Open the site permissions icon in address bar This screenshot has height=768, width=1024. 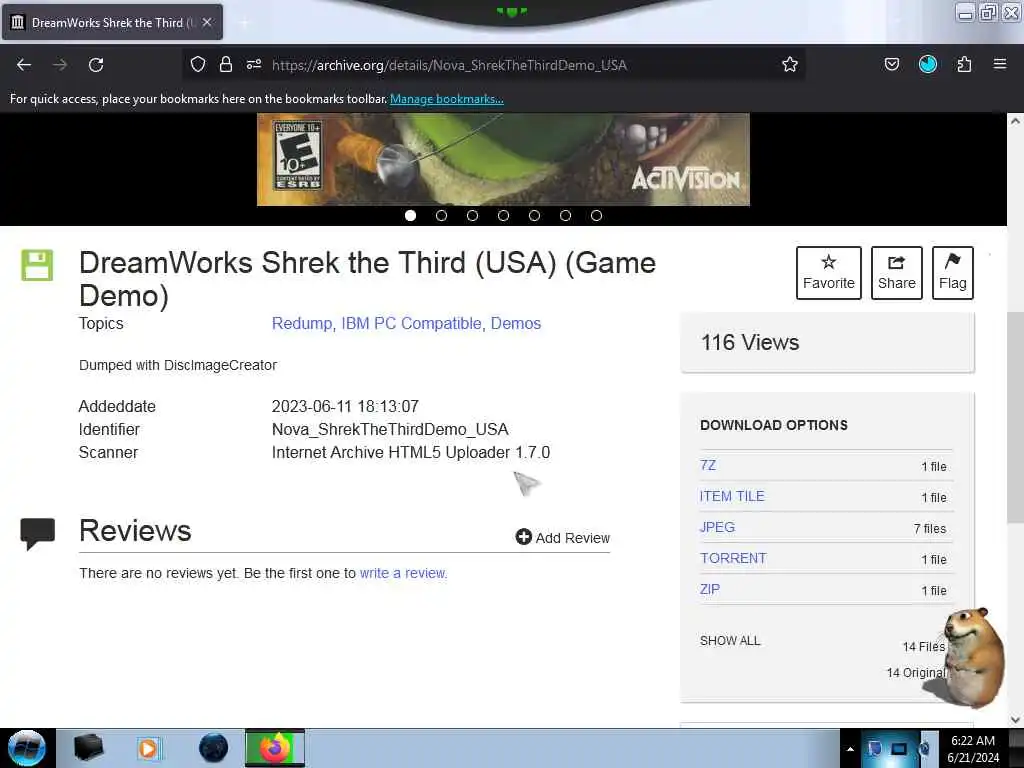pos(254,64)
